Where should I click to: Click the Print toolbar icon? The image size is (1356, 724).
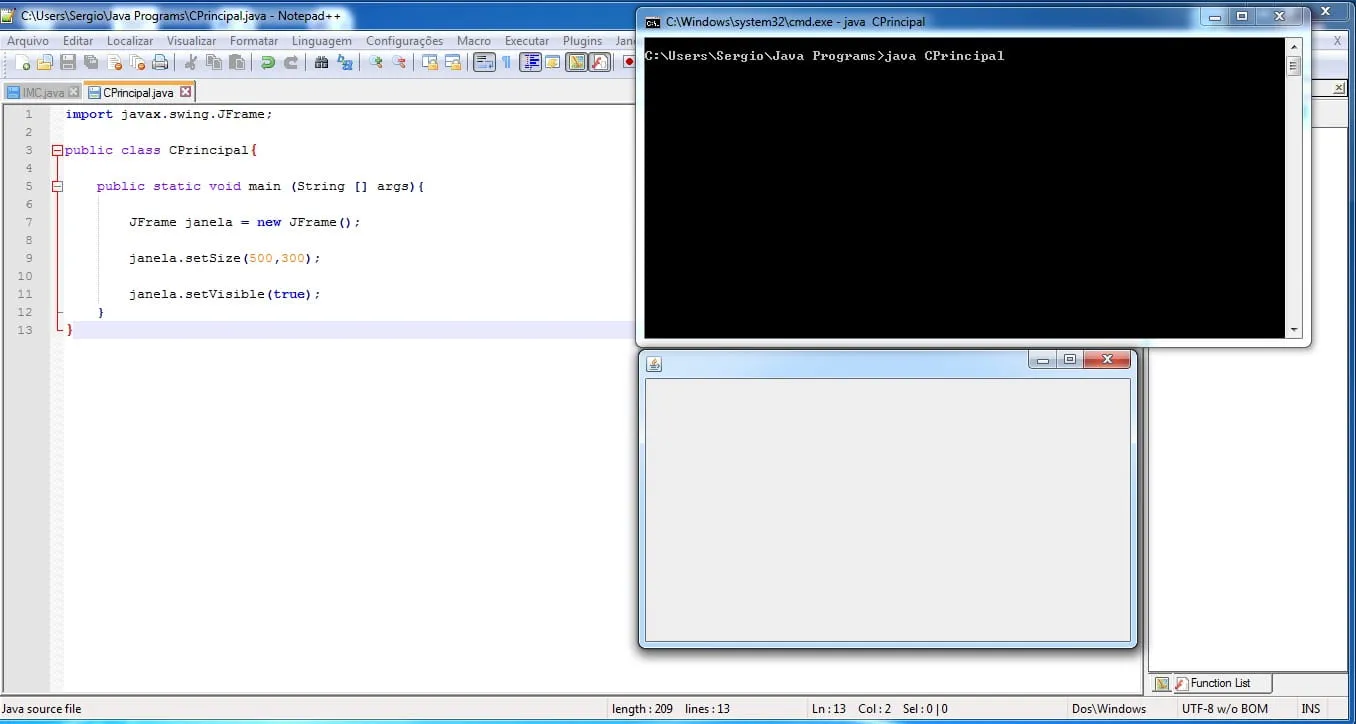point(160,62)
